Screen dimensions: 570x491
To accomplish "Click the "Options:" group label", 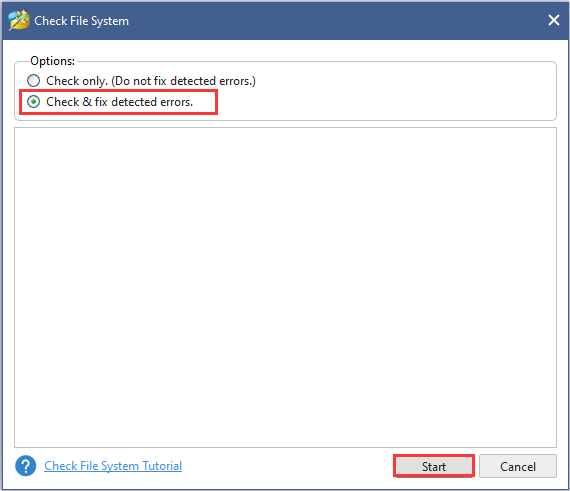I will click(x=52, y=61).
